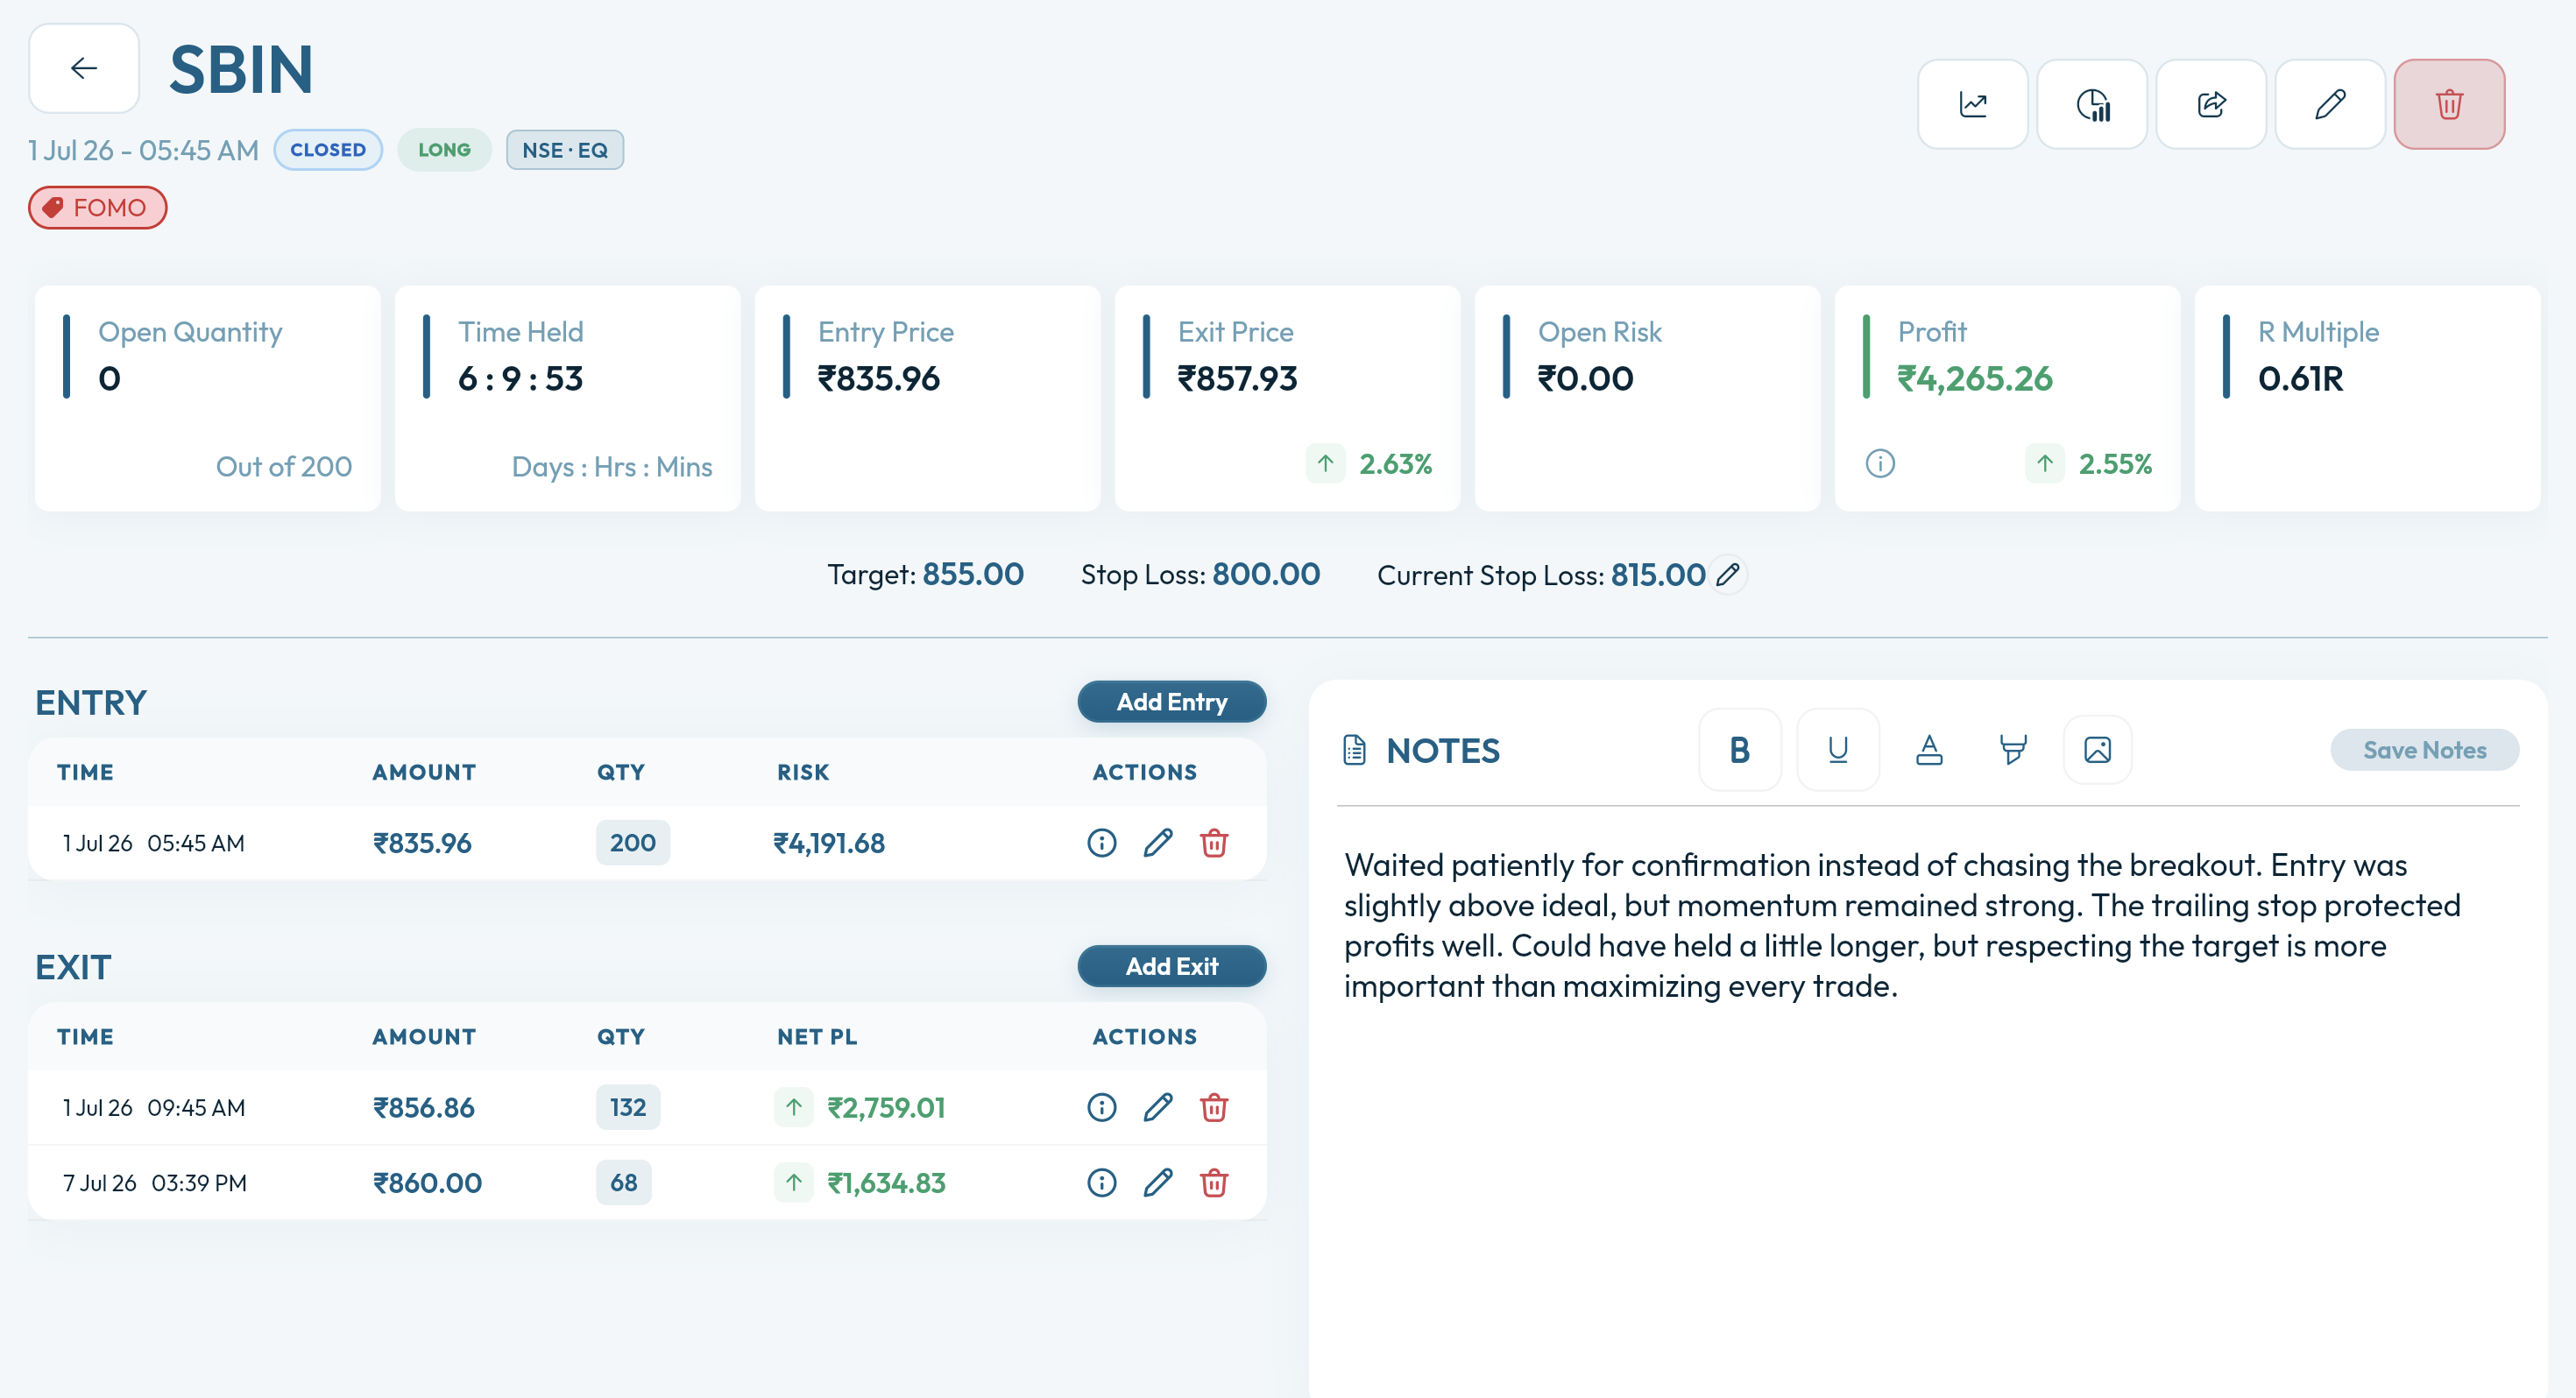Click the FOMO tag label
Viewport: 2576px width, 1398px height.
(97, 208)
